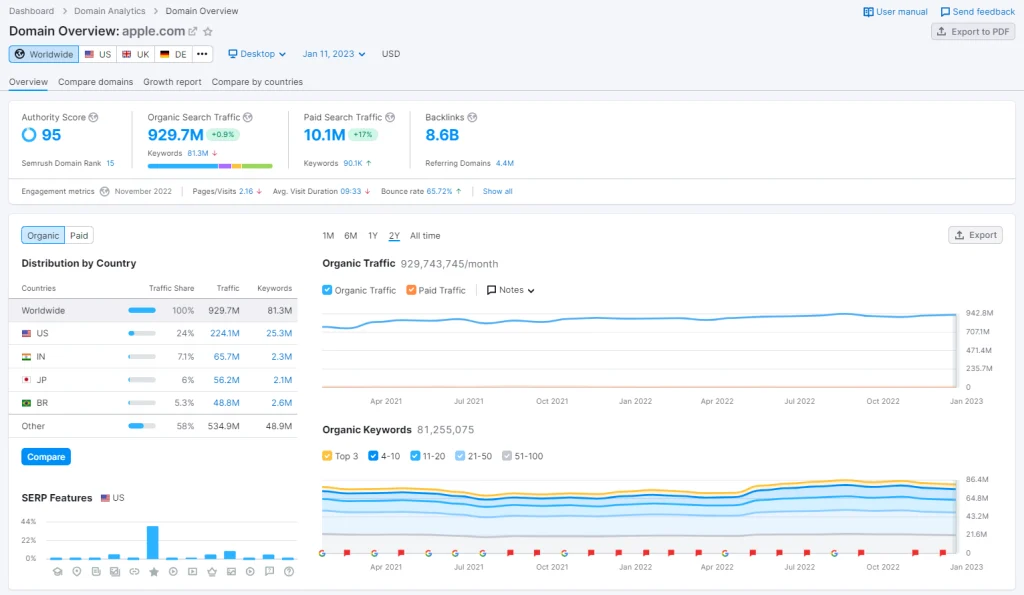Switch to Compare domains tab
The height and width of the screenshot is (595, 1024).
pyautogui.click(x=95, y=82)
